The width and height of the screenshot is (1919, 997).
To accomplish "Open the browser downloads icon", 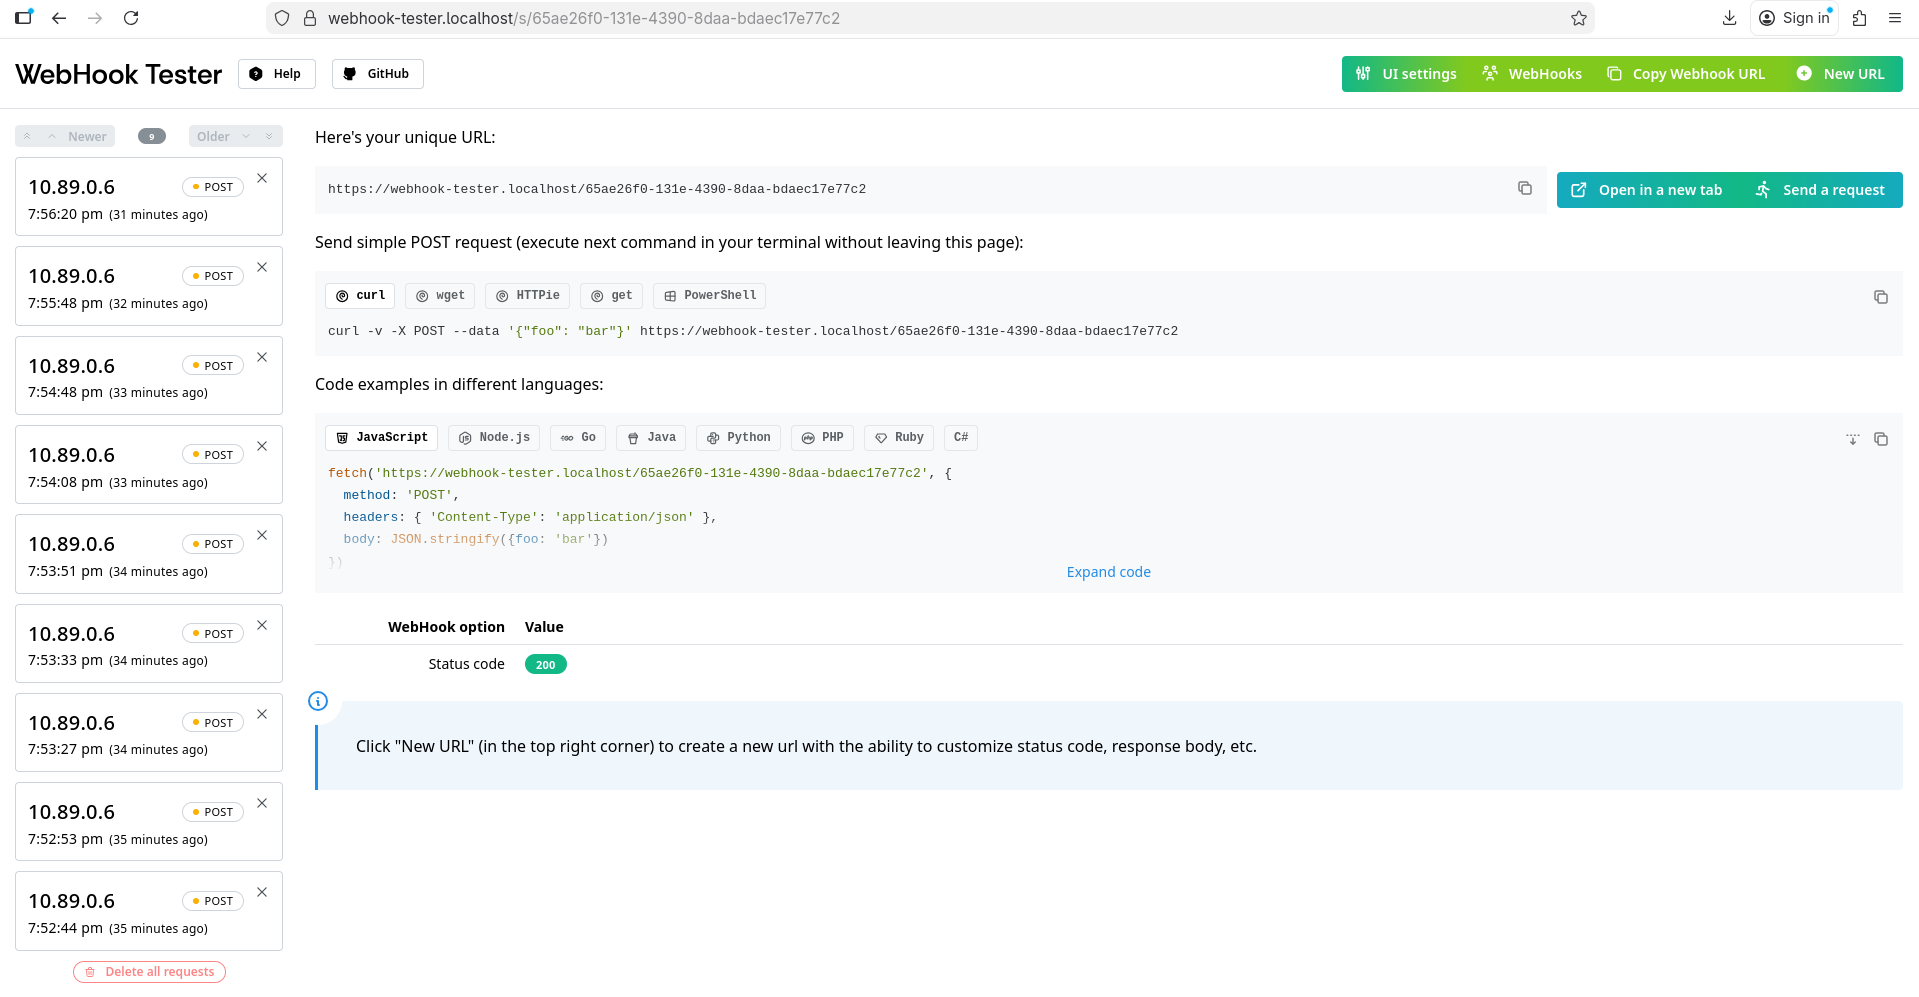I will click(x=1729, y=18).
